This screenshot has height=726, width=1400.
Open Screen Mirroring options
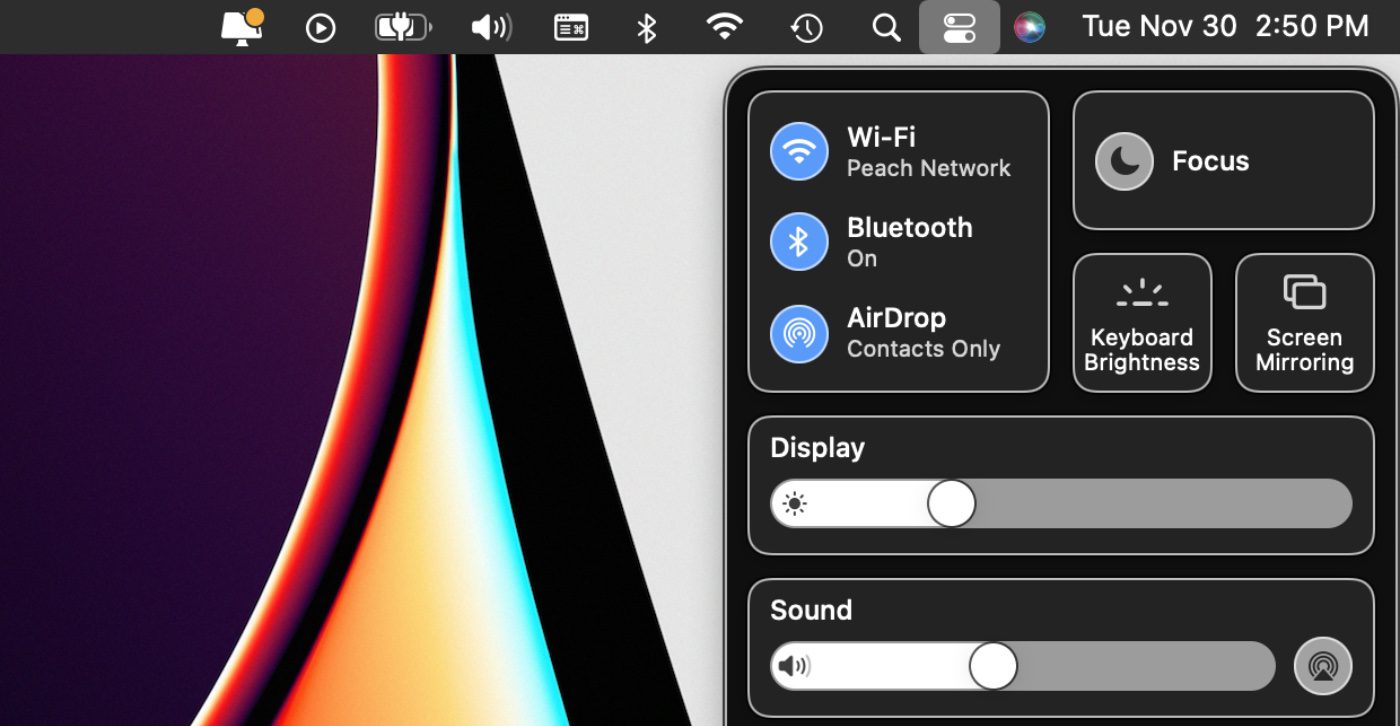pos(1304,322)
